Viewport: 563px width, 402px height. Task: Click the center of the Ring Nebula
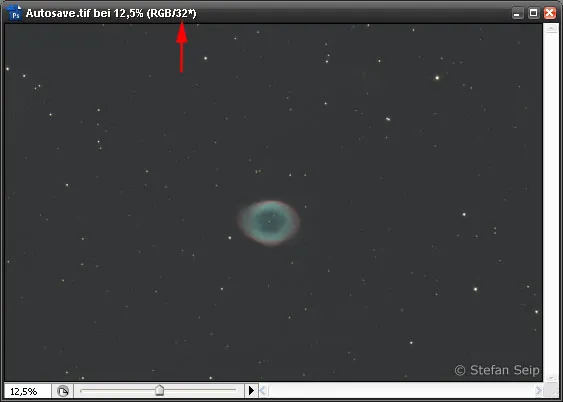coord(269,223)
